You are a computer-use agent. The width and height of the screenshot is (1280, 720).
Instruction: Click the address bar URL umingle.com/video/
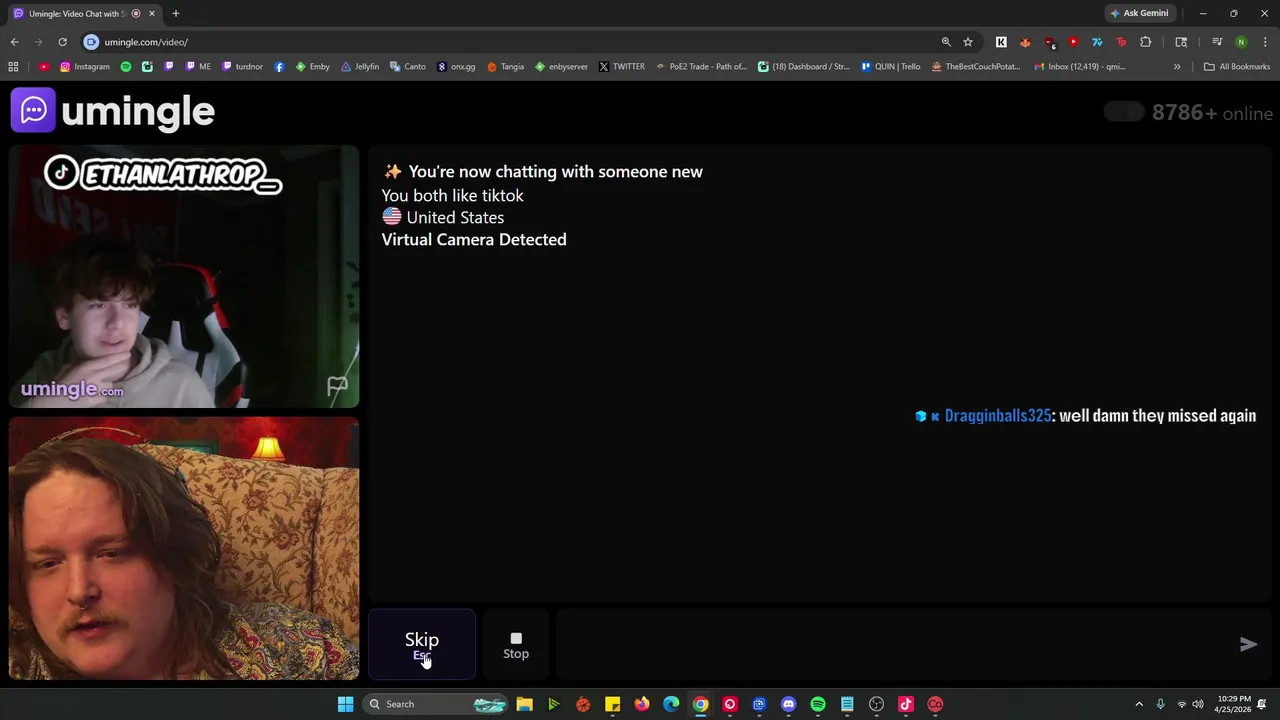coord(146,42)
